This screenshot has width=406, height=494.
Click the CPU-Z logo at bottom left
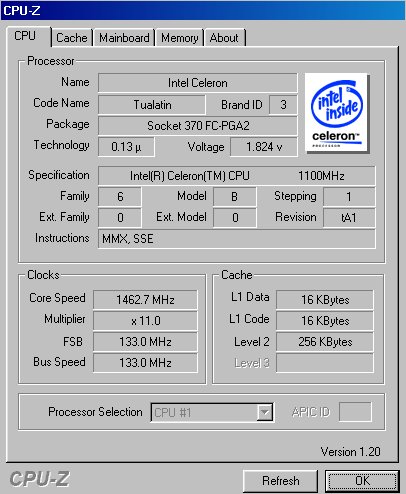pos(39,479)
